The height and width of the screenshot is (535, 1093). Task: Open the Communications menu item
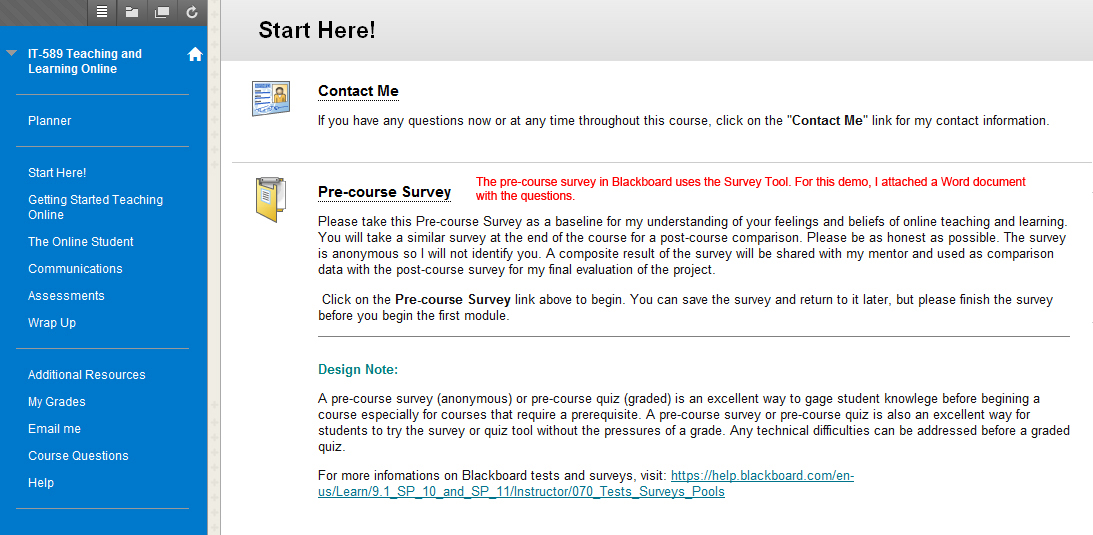[75, 269]
